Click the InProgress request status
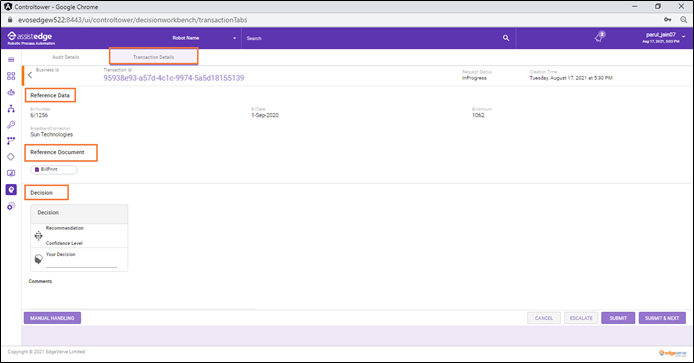 474,78
